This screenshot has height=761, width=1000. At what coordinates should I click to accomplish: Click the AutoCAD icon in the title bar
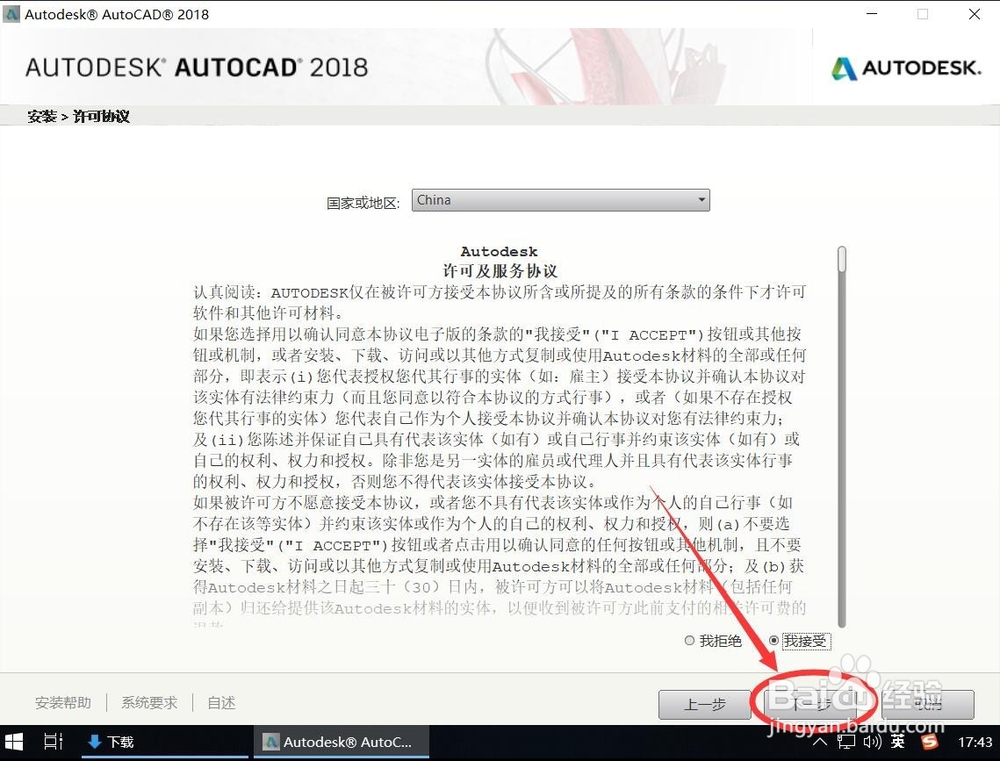click(12, 14)
